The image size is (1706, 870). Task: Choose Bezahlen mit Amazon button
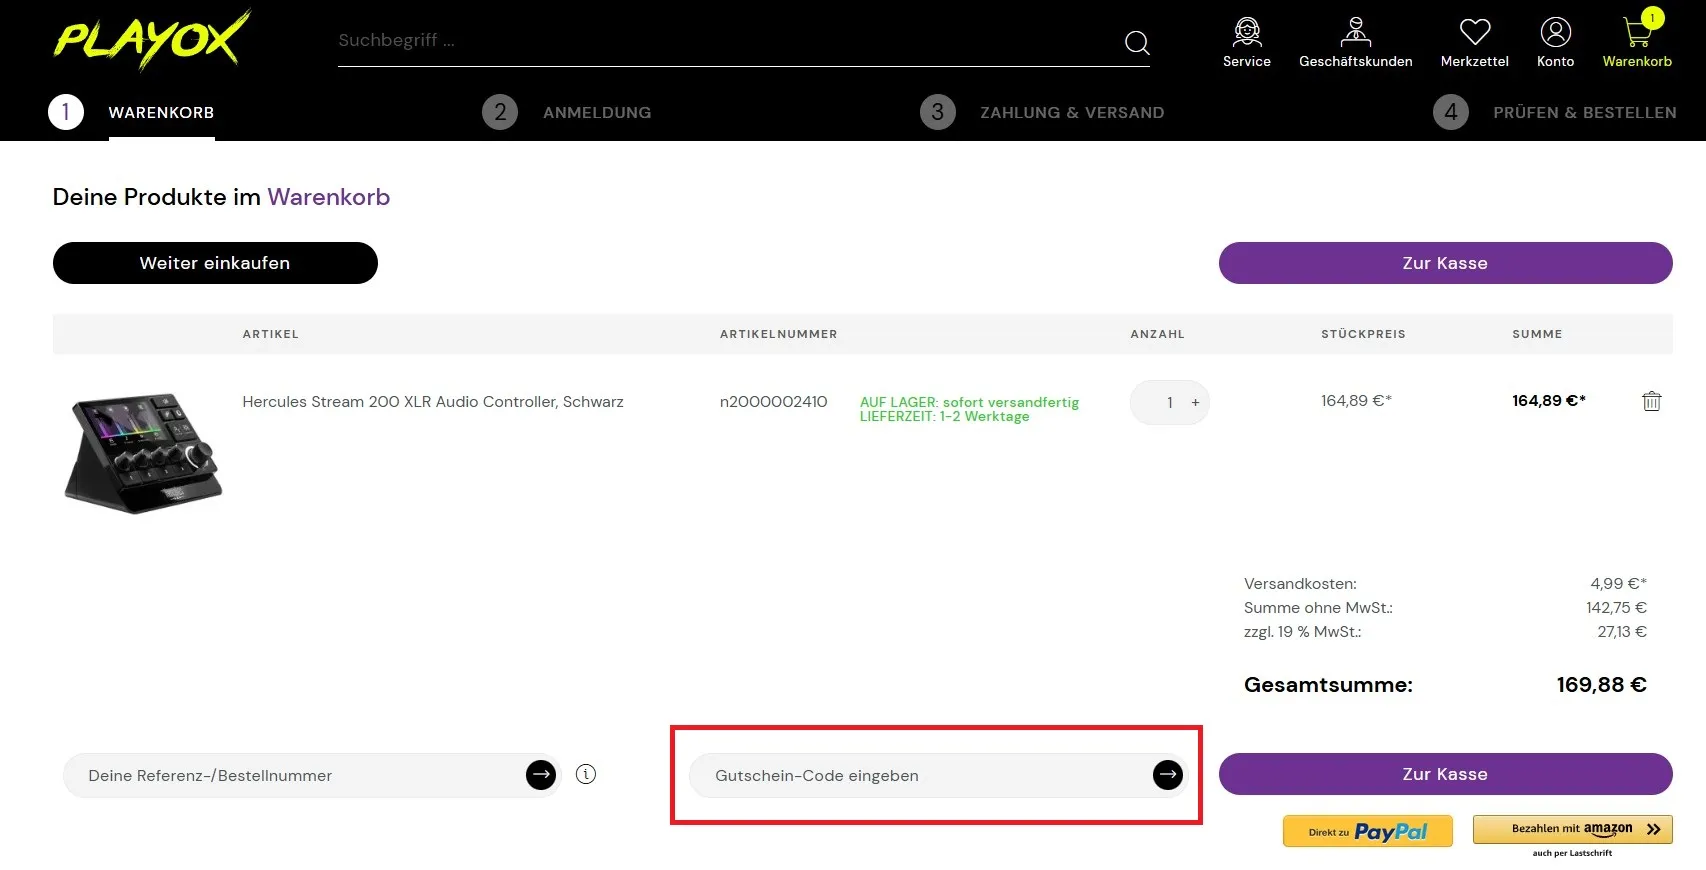click(1572, 829)
